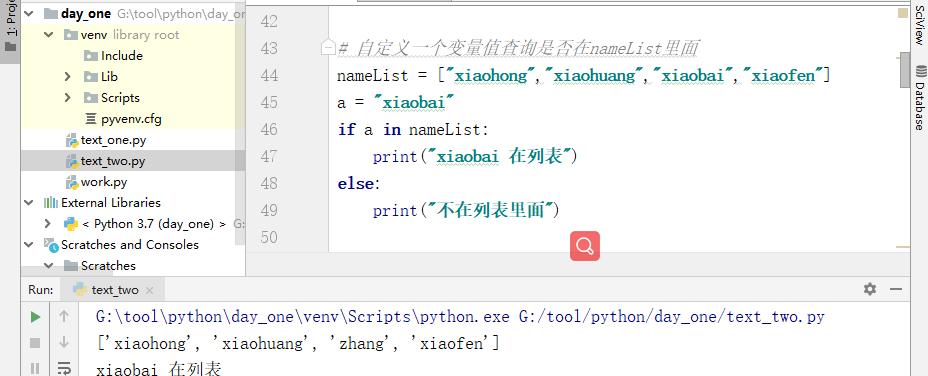This screenshot has height=376, width=928.
Task: Collapse code fold marker at line 43
Action: [x=328, y=48]
